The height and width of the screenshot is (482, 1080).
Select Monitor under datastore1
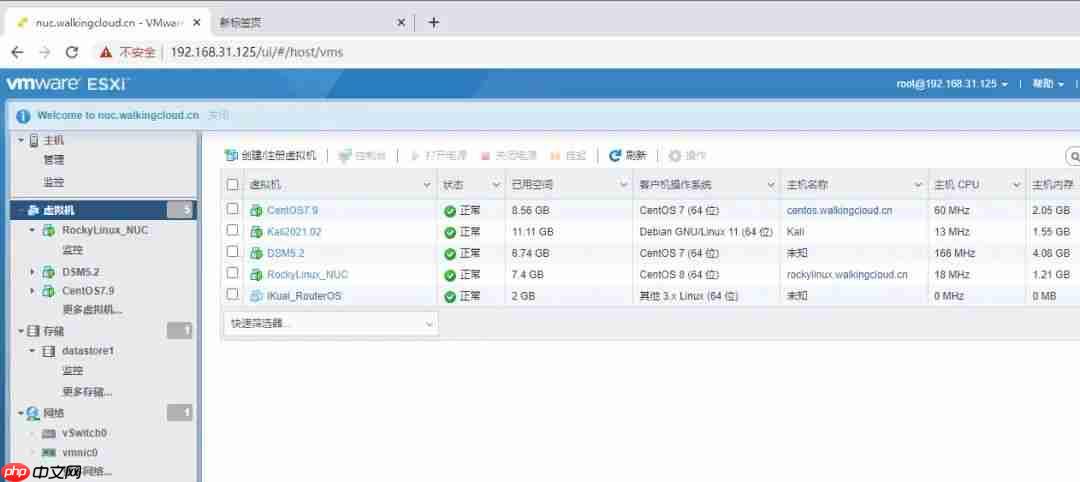(73, 371)
